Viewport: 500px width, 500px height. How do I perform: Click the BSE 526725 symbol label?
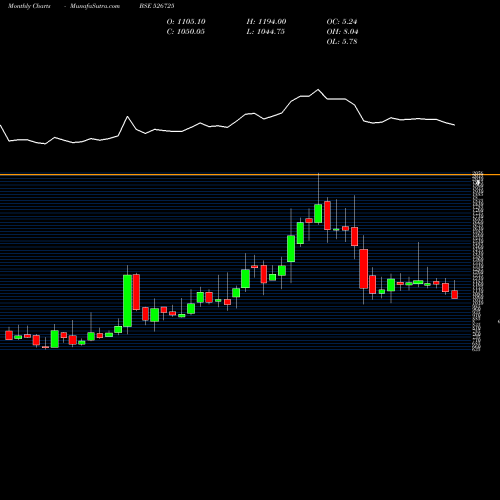pyautogui.click(x=157, y=6)
